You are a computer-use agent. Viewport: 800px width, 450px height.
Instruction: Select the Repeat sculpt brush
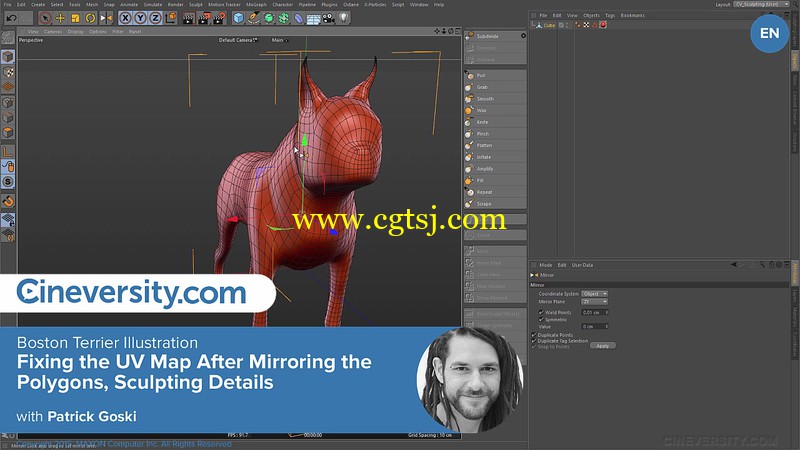pyautogui.click(x=495, y=192)
